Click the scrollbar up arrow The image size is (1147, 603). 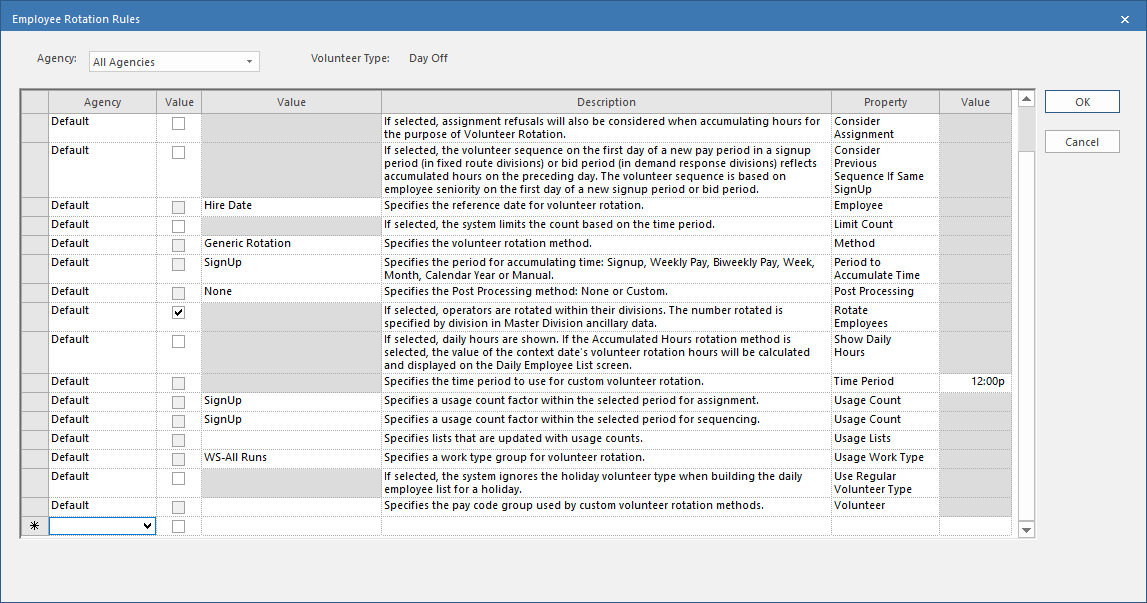point(1025,99)
